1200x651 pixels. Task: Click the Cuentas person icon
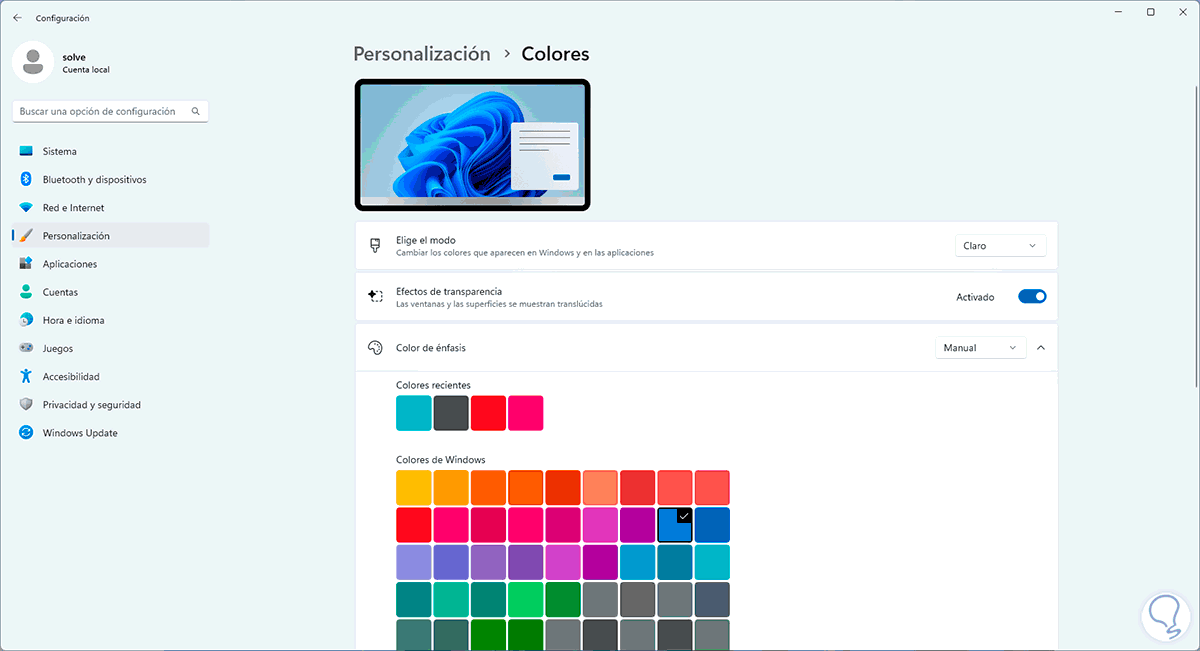26,292
